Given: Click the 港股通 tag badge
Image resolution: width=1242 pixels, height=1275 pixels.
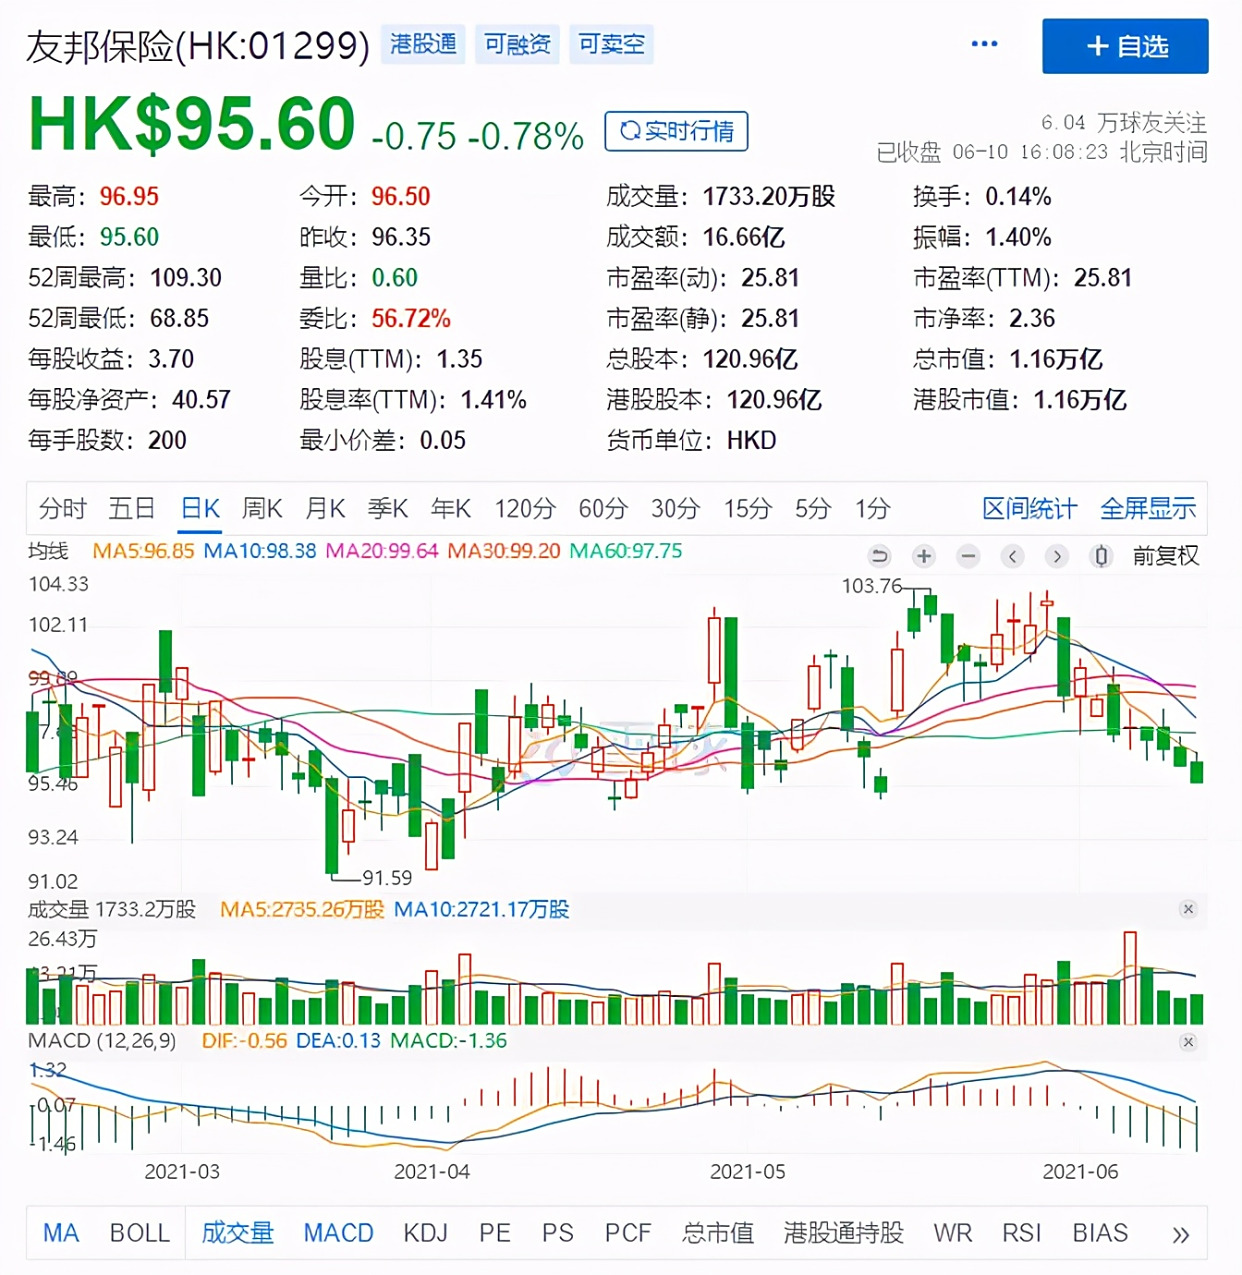Looking at the screenshot, I should pyautogui.click(x=423, y=44).
